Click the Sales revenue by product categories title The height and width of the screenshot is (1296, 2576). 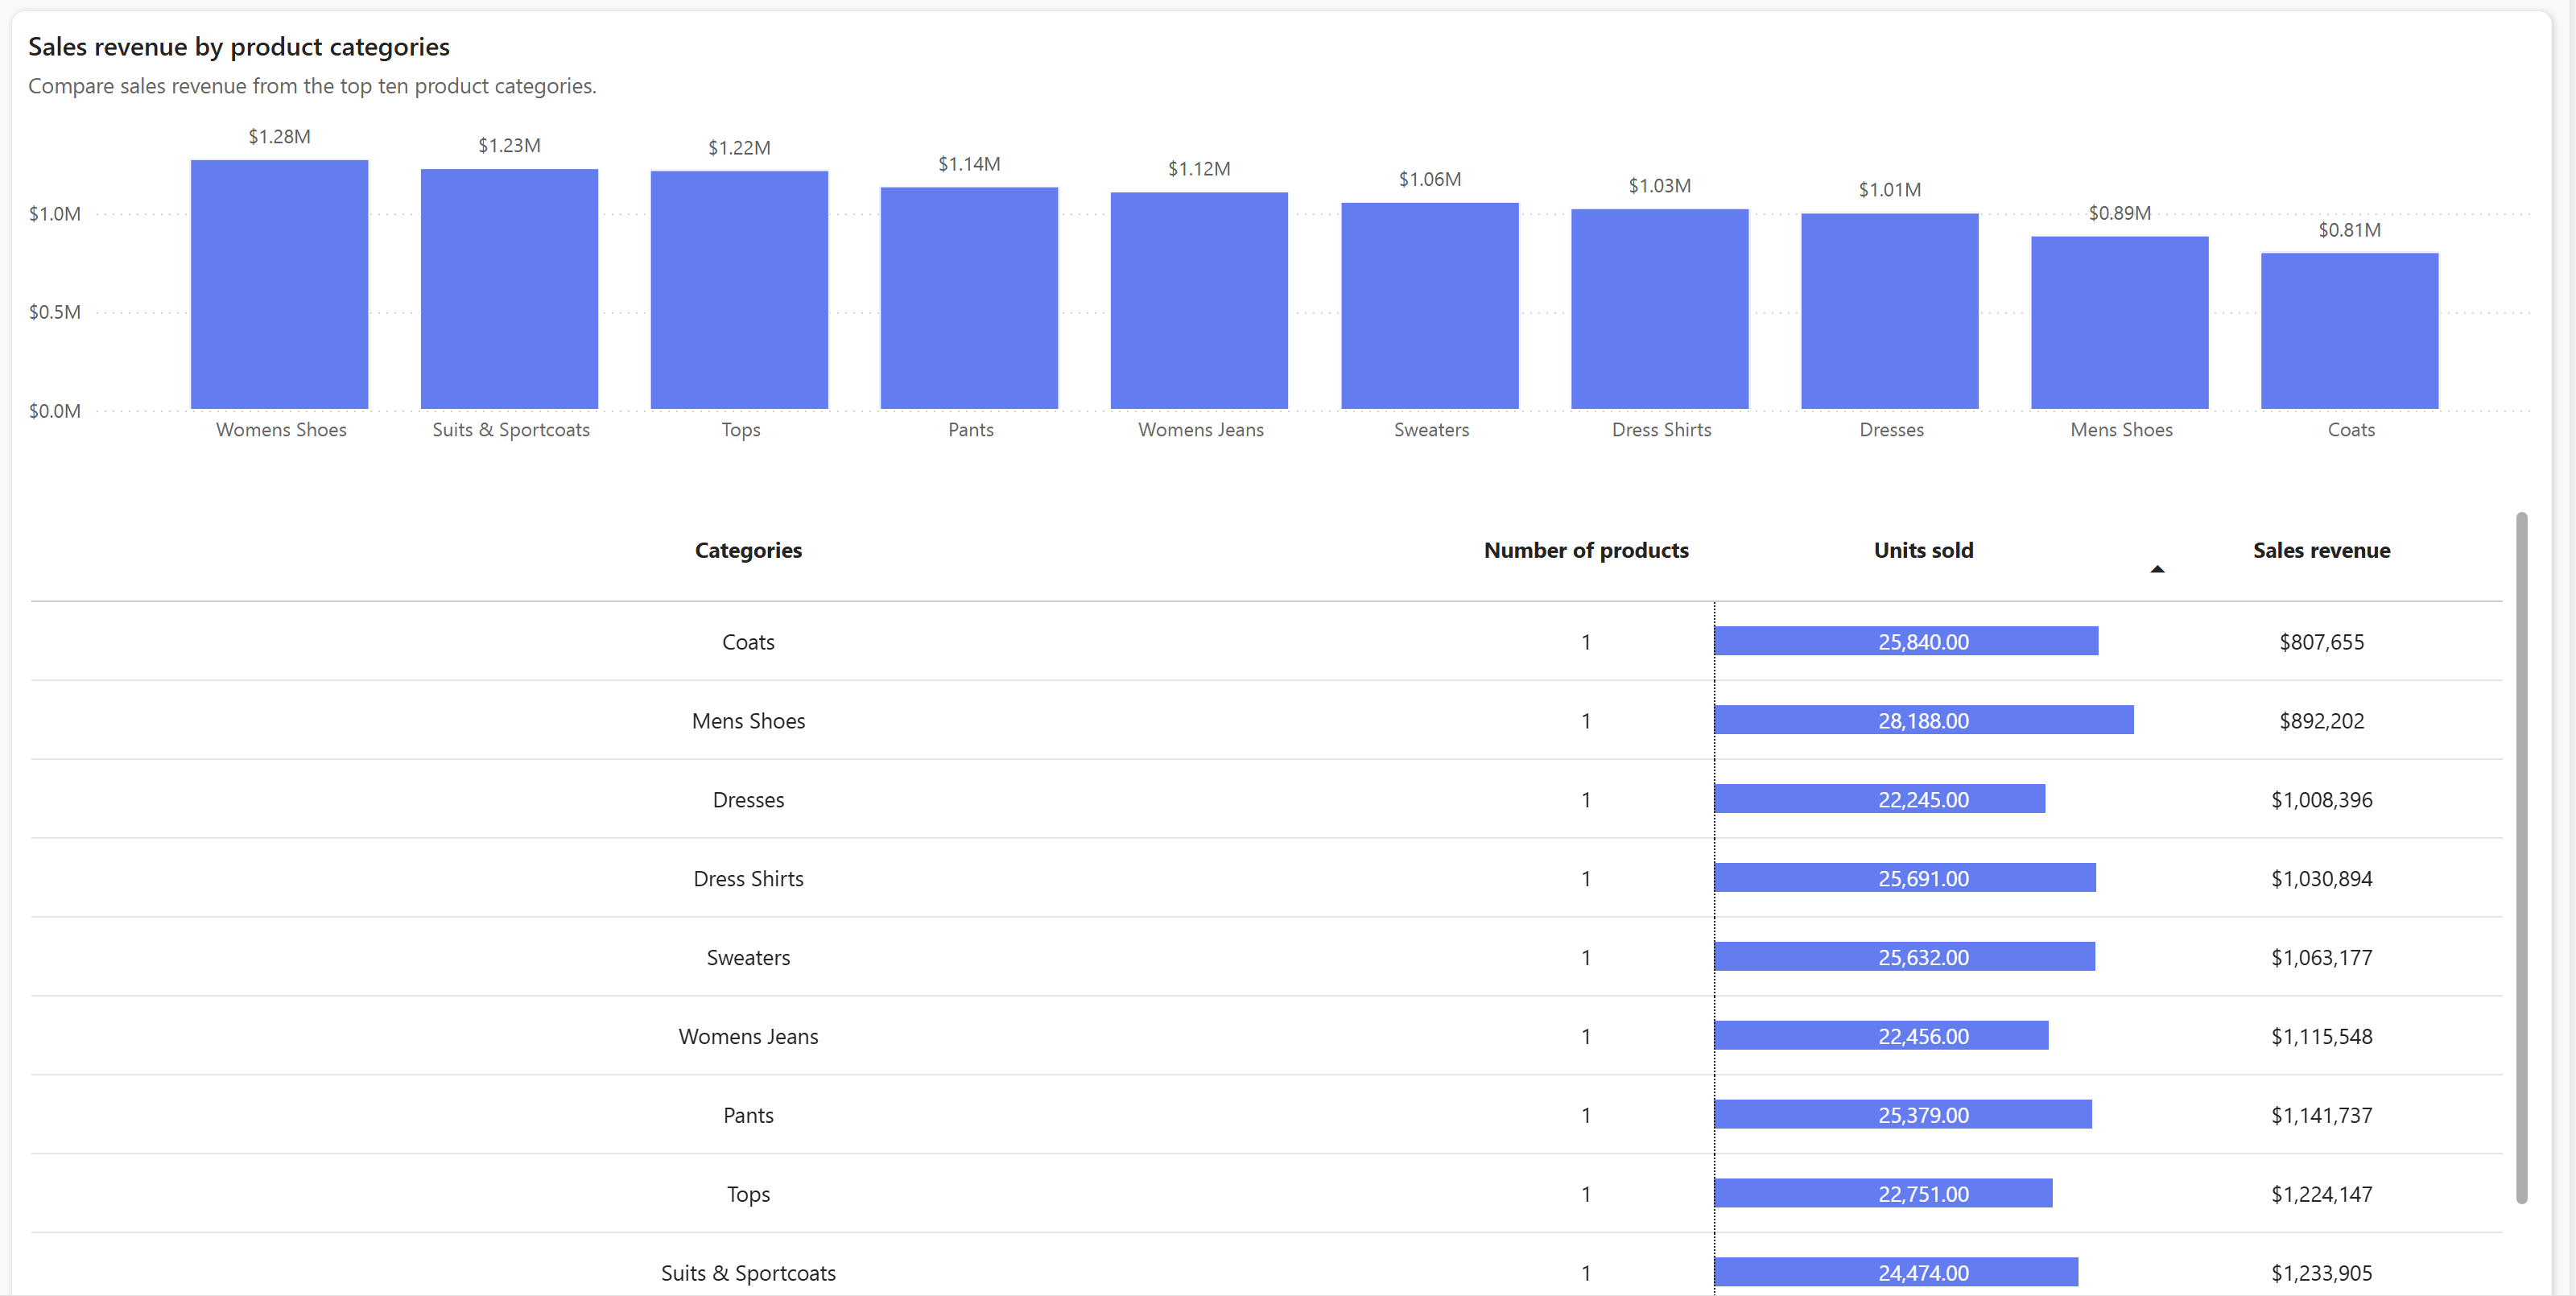point(239,47)
